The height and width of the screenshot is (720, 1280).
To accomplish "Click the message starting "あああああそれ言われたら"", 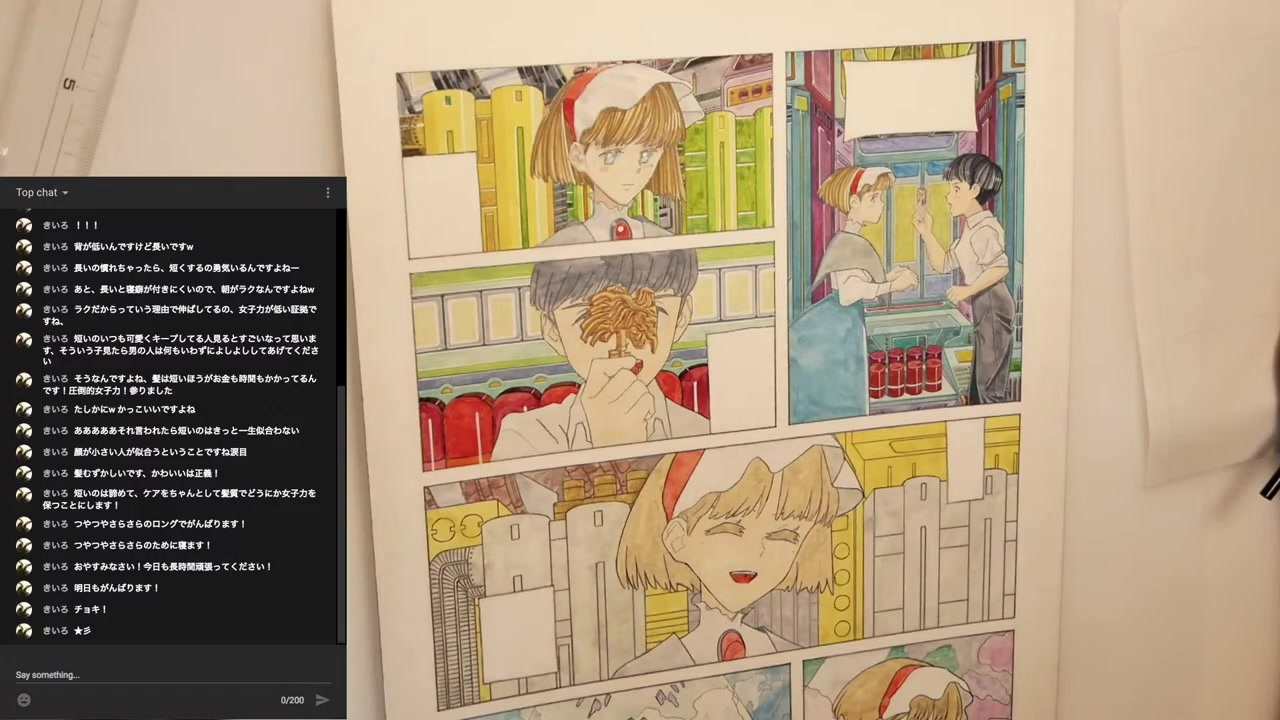I will (x=187, y=430).
